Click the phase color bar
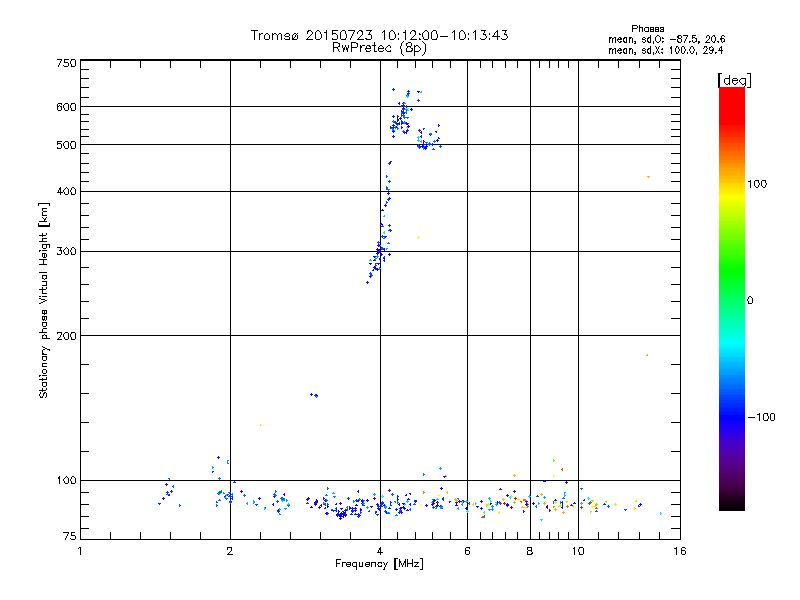 tap(732, 298)
